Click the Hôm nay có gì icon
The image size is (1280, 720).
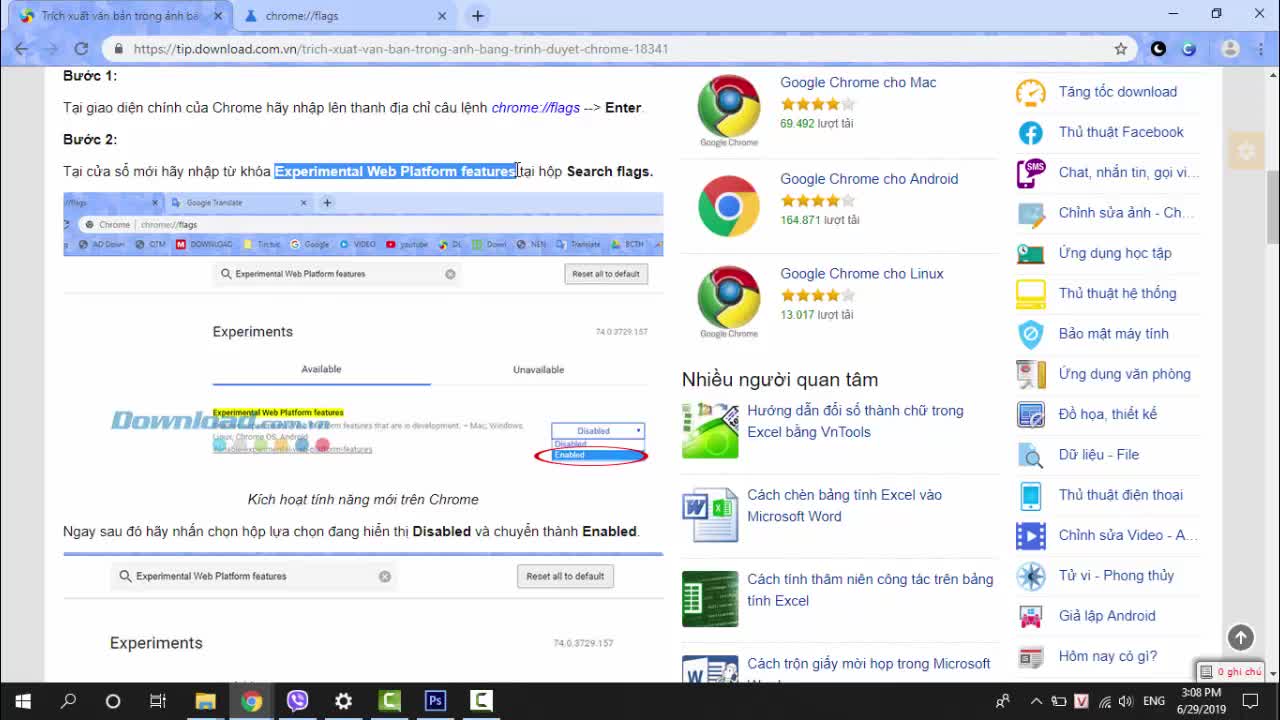[1030, 656]
